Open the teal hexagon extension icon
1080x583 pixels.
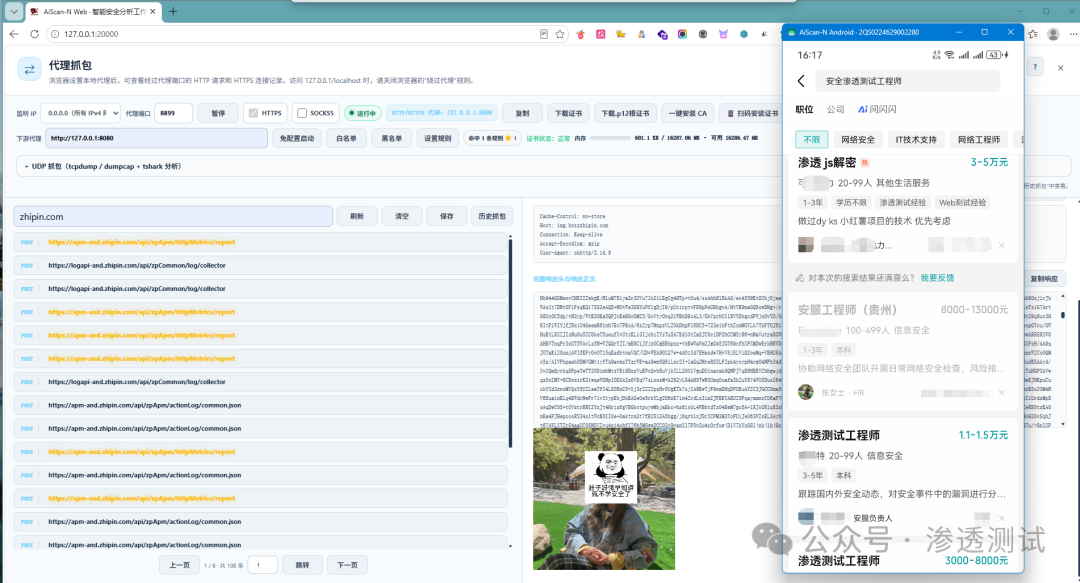coord(744,34)
